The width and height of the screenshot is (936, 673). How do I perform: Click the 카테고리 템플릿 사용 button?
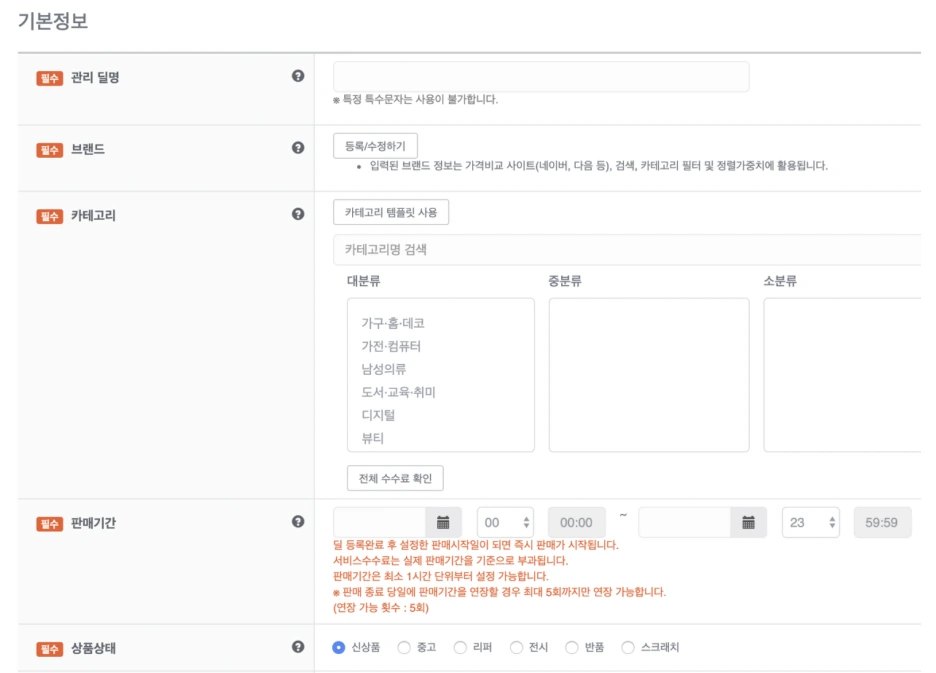pos(392,212)
